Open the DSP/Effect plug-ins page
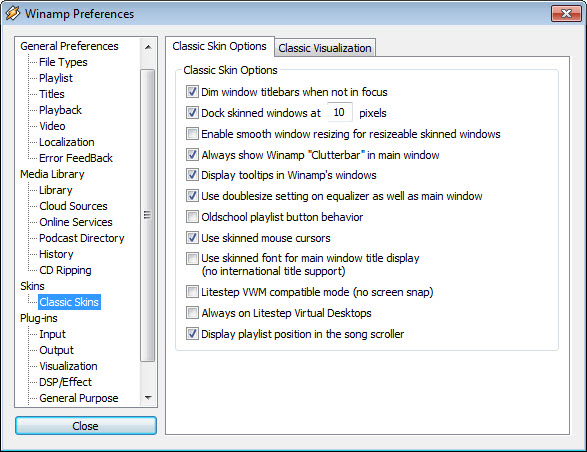The width and height of the screenshot is (587, 452). [x=66, y=382]
